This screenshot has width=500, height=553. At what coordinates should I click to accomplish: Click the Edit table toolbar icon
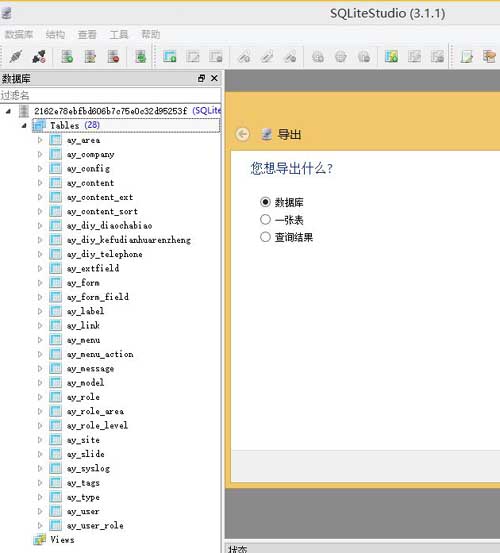193,56
